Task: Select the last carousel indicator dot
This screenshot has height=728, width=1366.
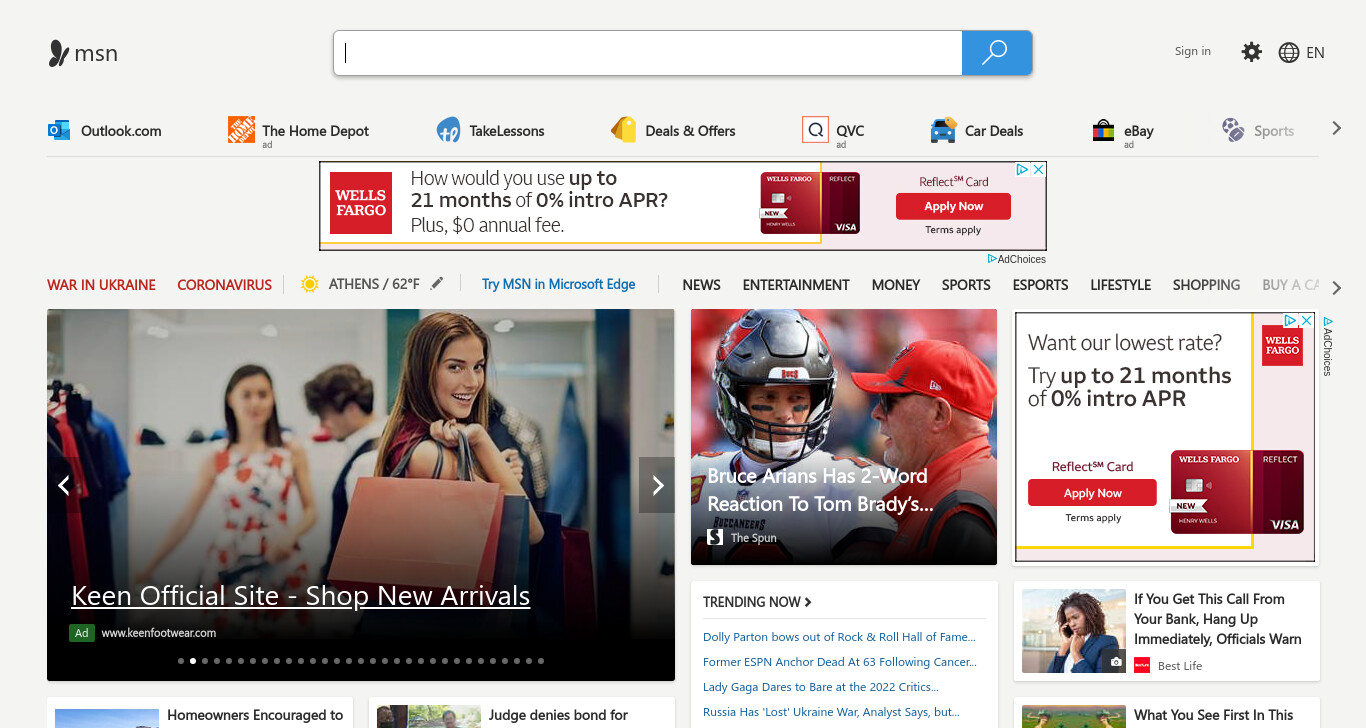Action: coord(541,661)
